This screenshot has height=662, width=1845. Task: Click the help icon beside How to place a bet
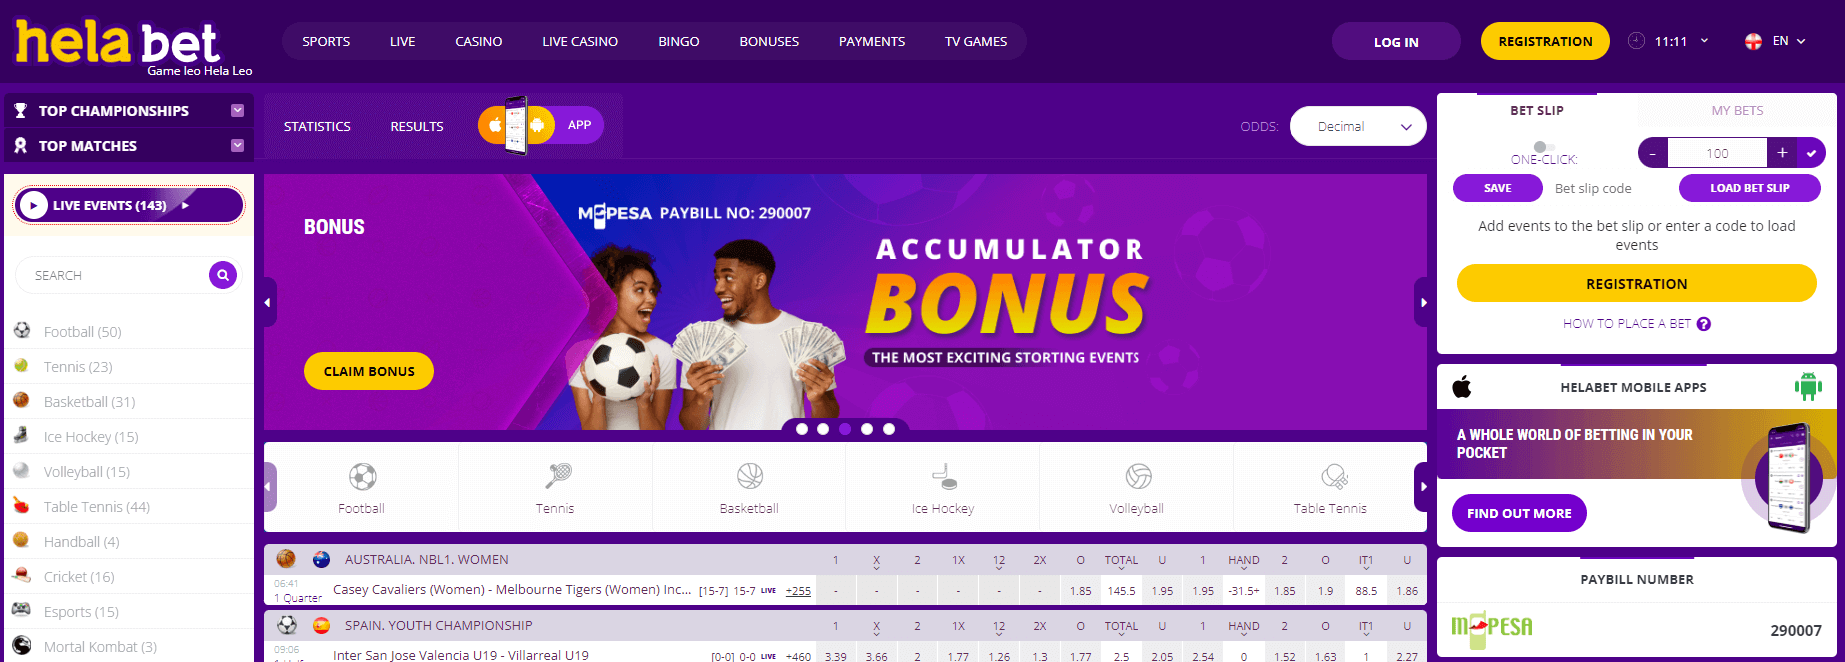1704,324
